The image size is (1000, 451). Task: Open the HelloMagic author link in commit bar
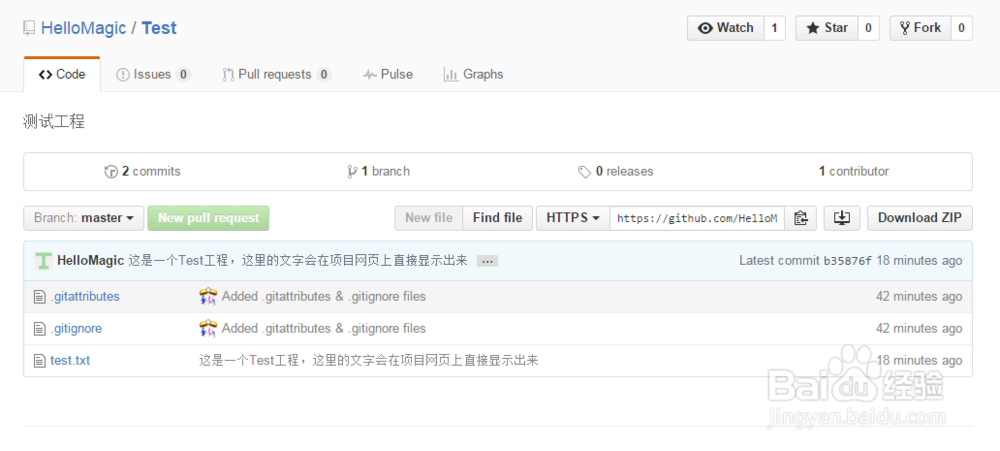[91, 261]
